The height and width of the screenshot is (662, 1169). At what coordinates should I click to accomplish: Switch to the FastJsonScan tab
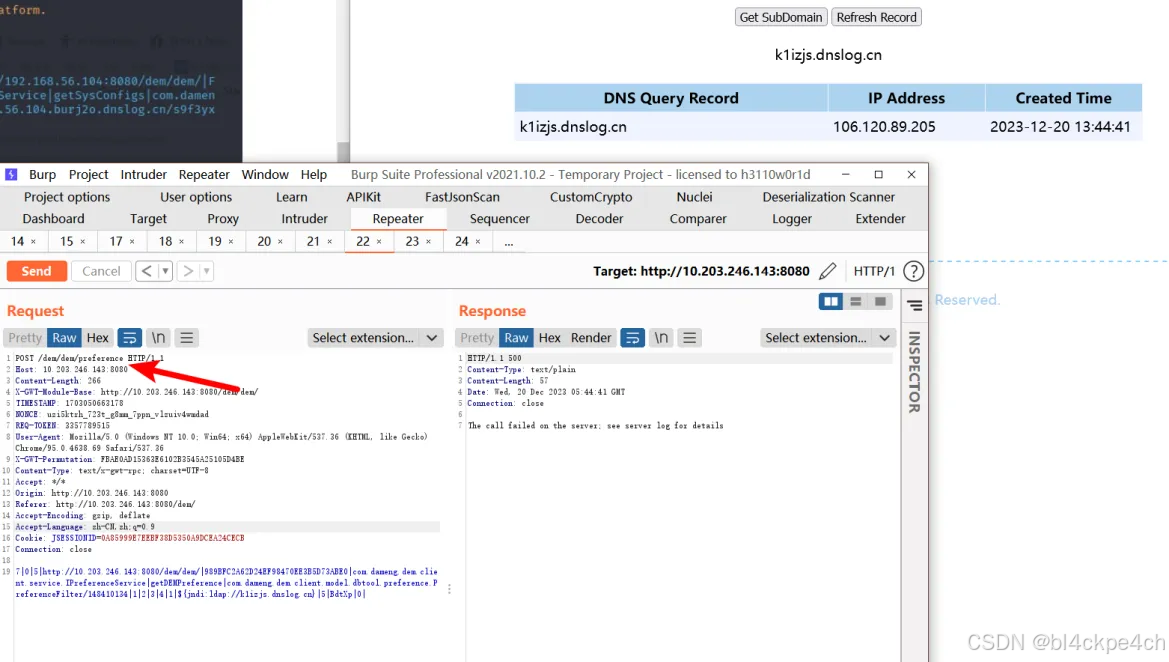tap(462, 197)
